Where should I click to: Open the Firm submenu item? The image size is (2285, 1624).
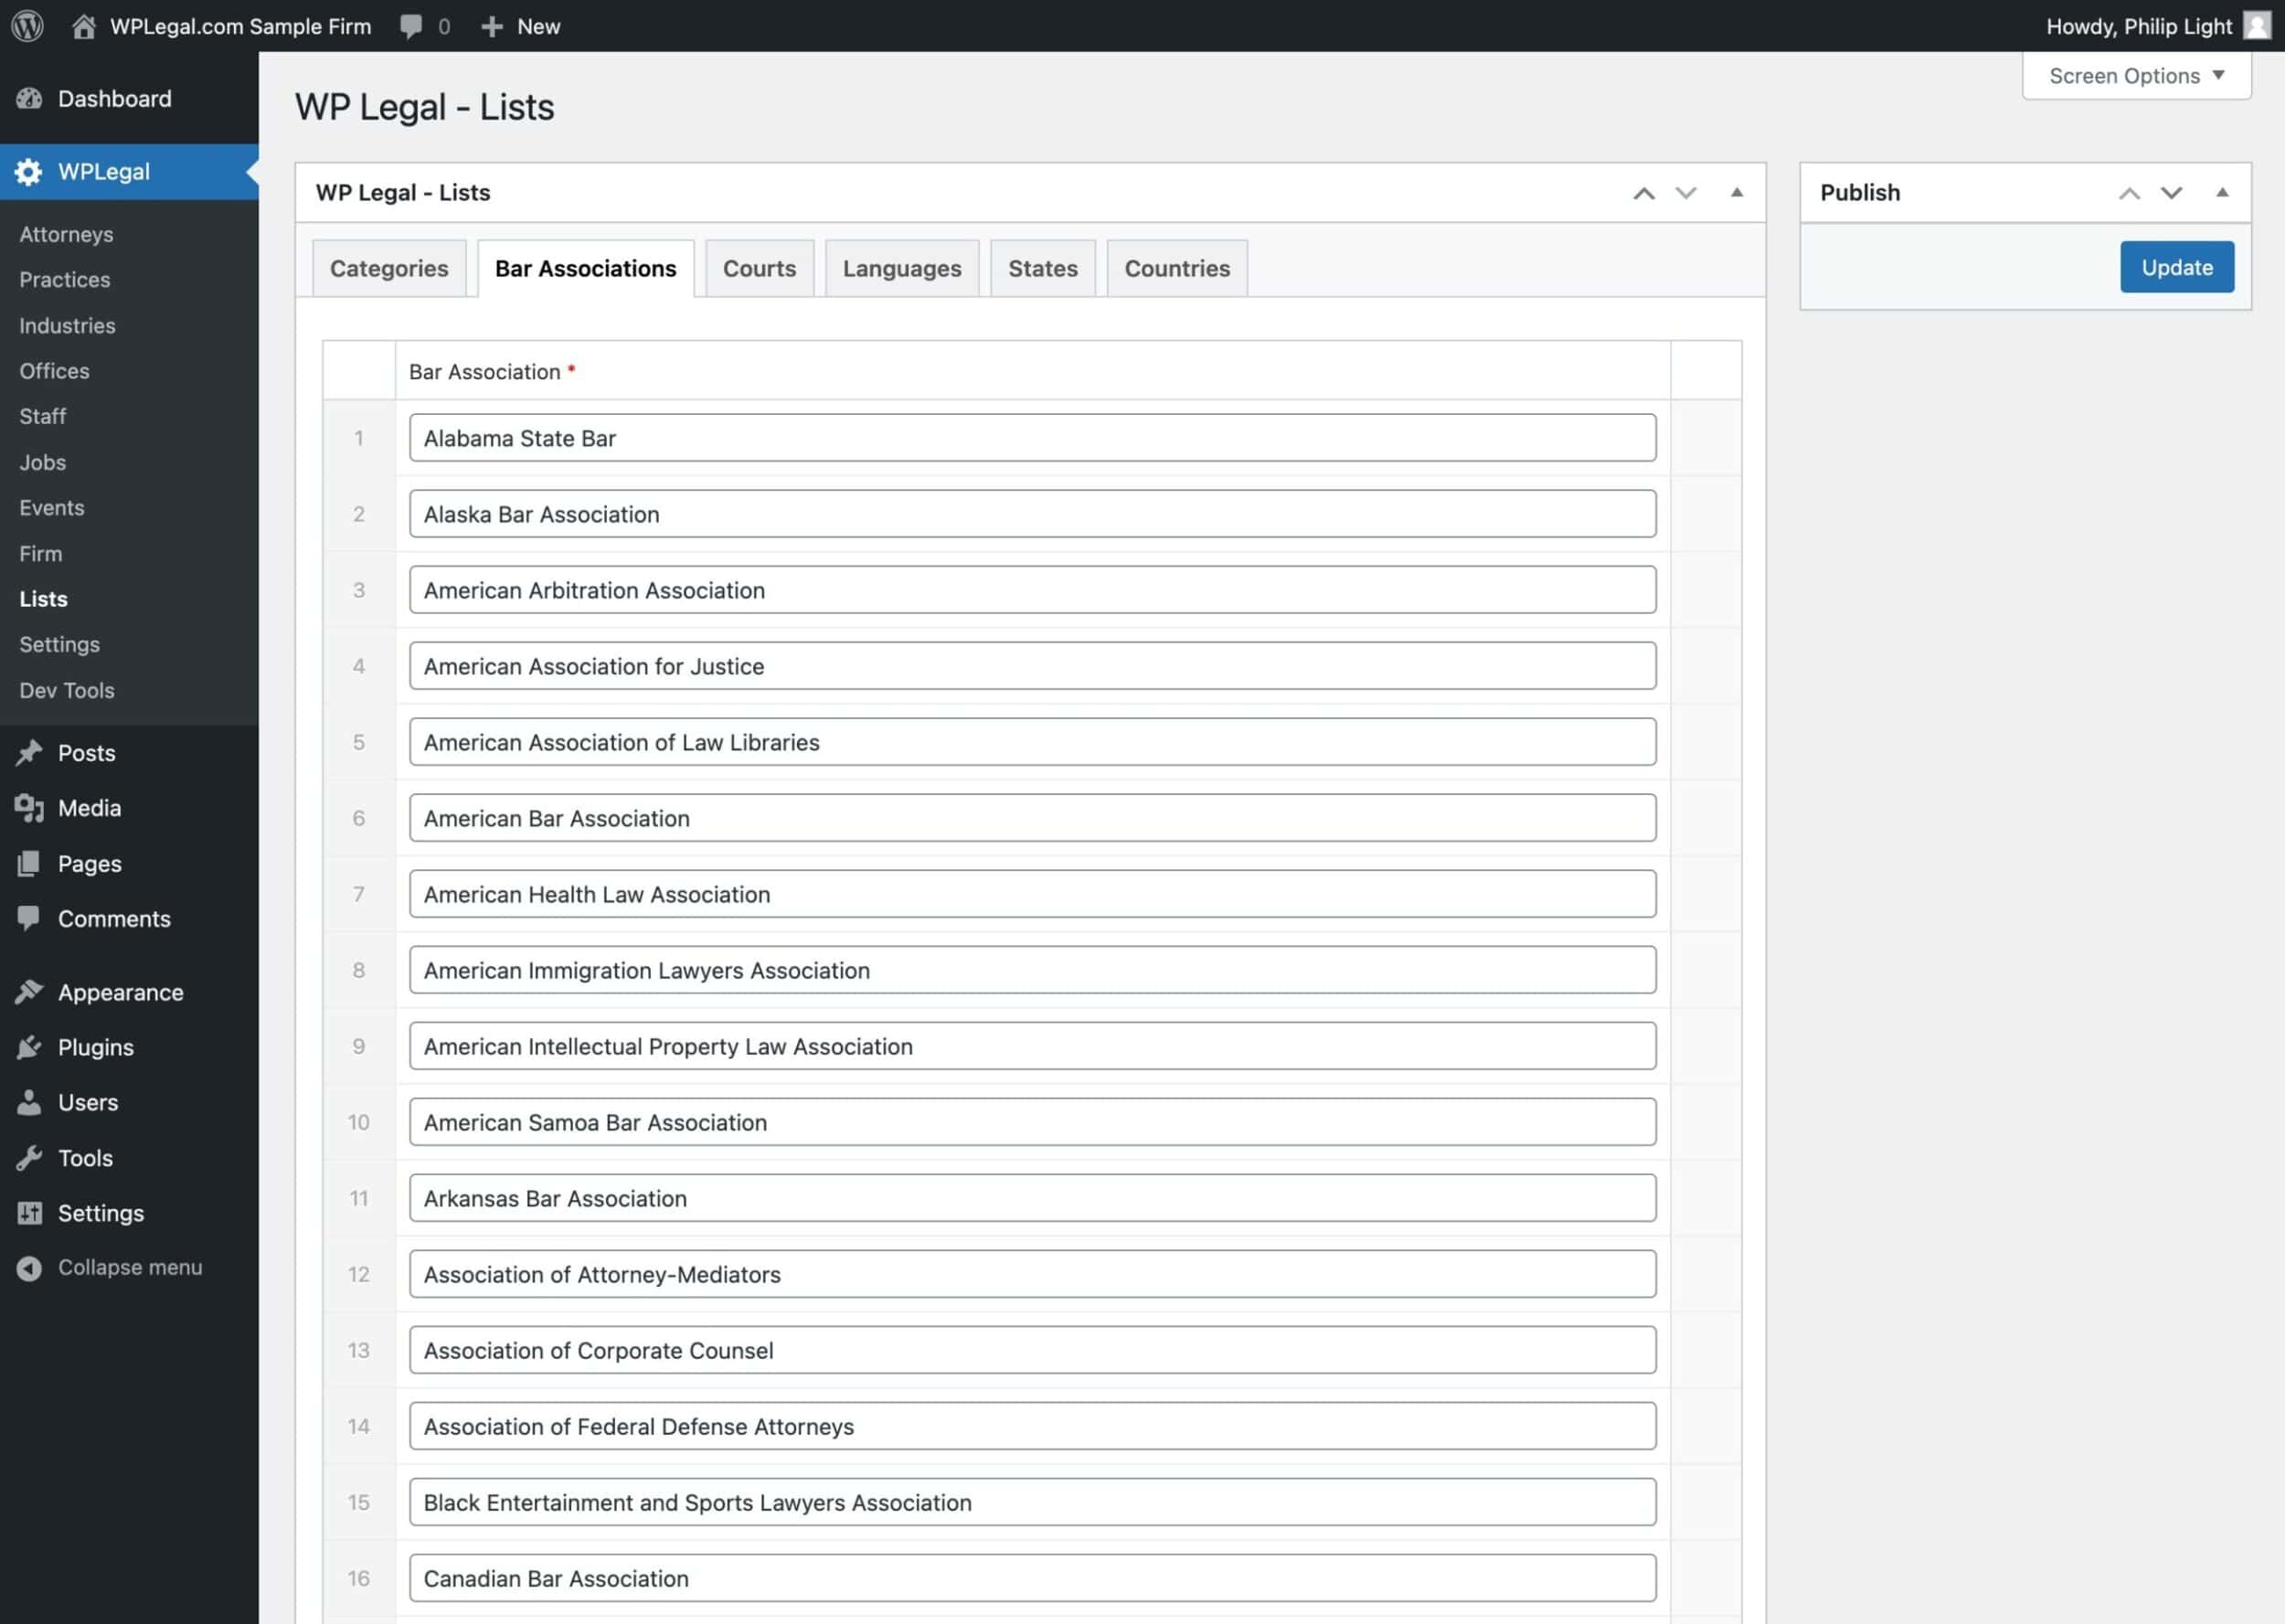(x=41, y=553)
